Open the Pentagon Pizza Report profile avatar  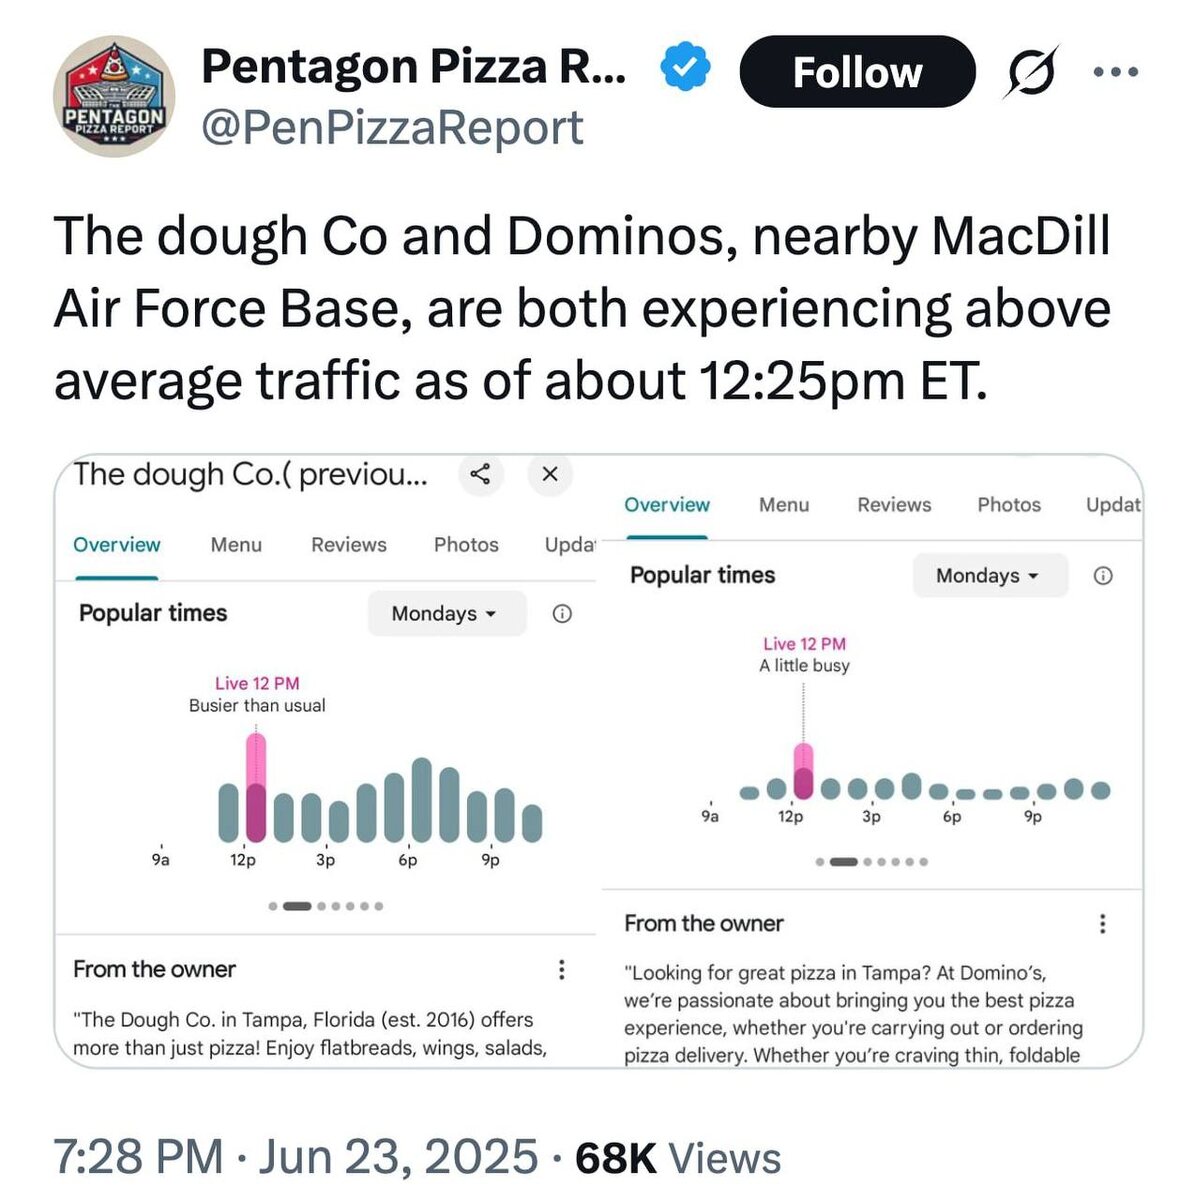pyautogui.click(x=114, y=96)
